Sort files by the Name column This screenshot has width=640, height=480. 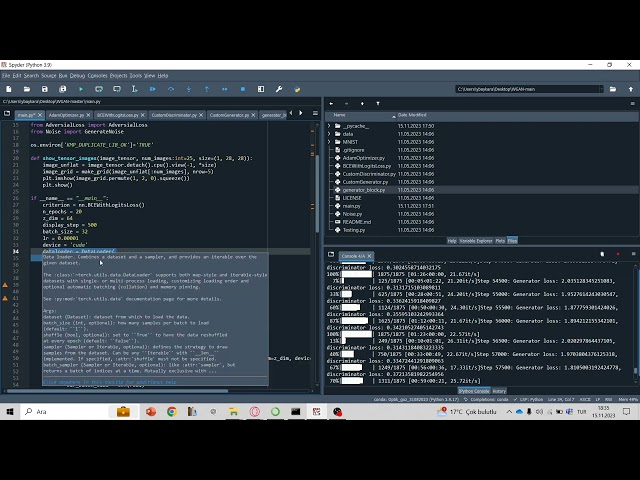point(363,115)
